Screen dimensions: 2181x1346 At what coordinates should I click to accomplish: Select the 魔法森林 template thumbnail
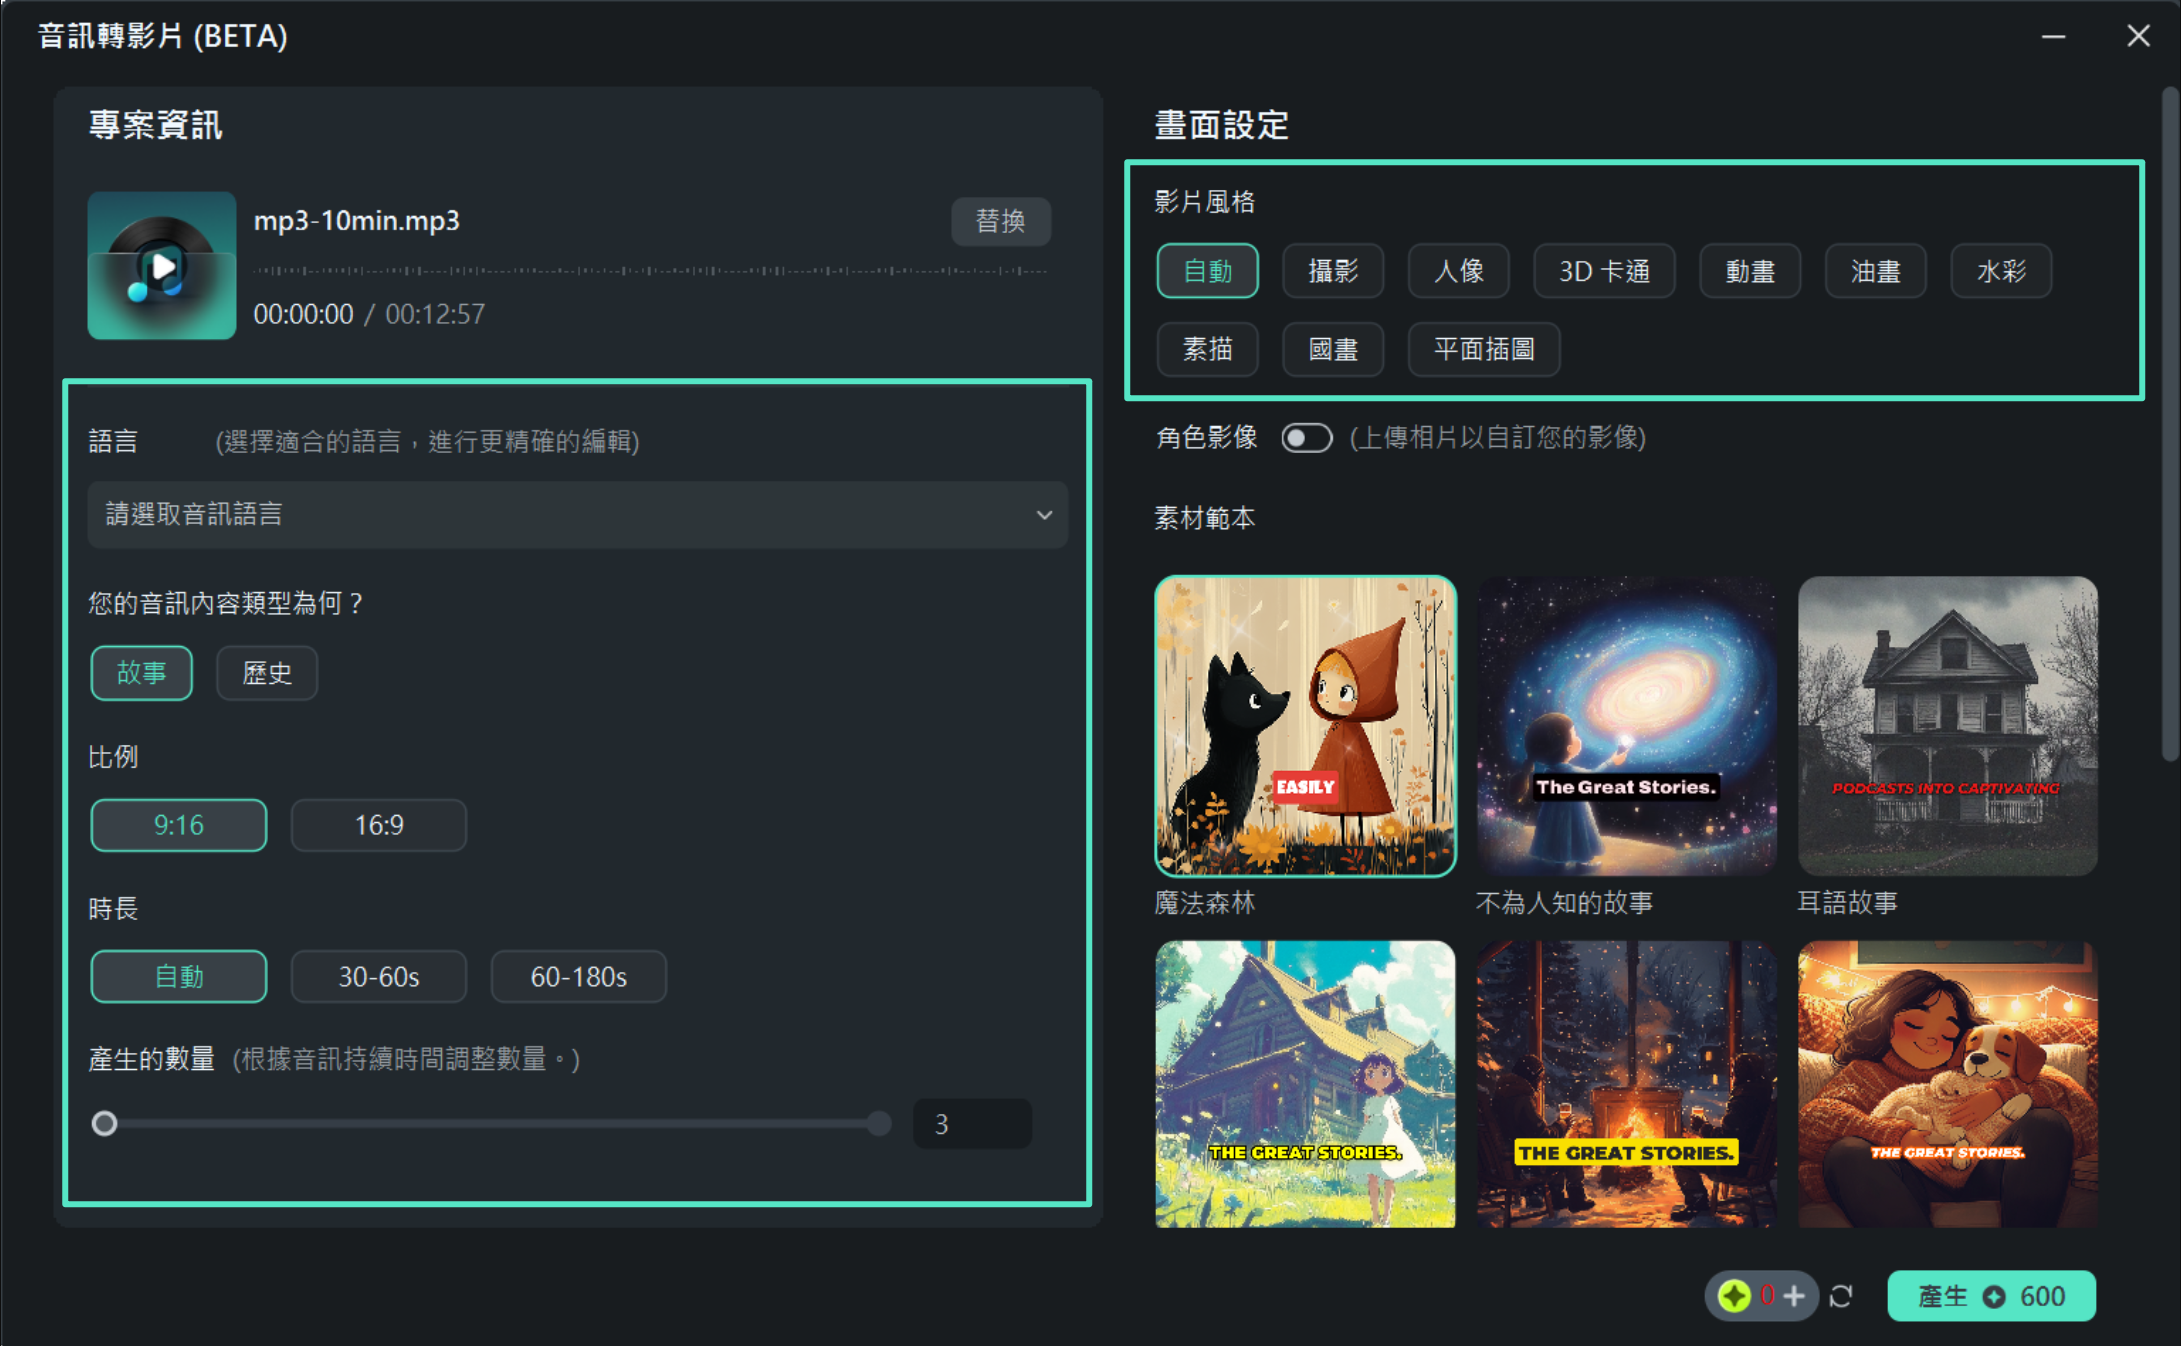coord(1304,726)
